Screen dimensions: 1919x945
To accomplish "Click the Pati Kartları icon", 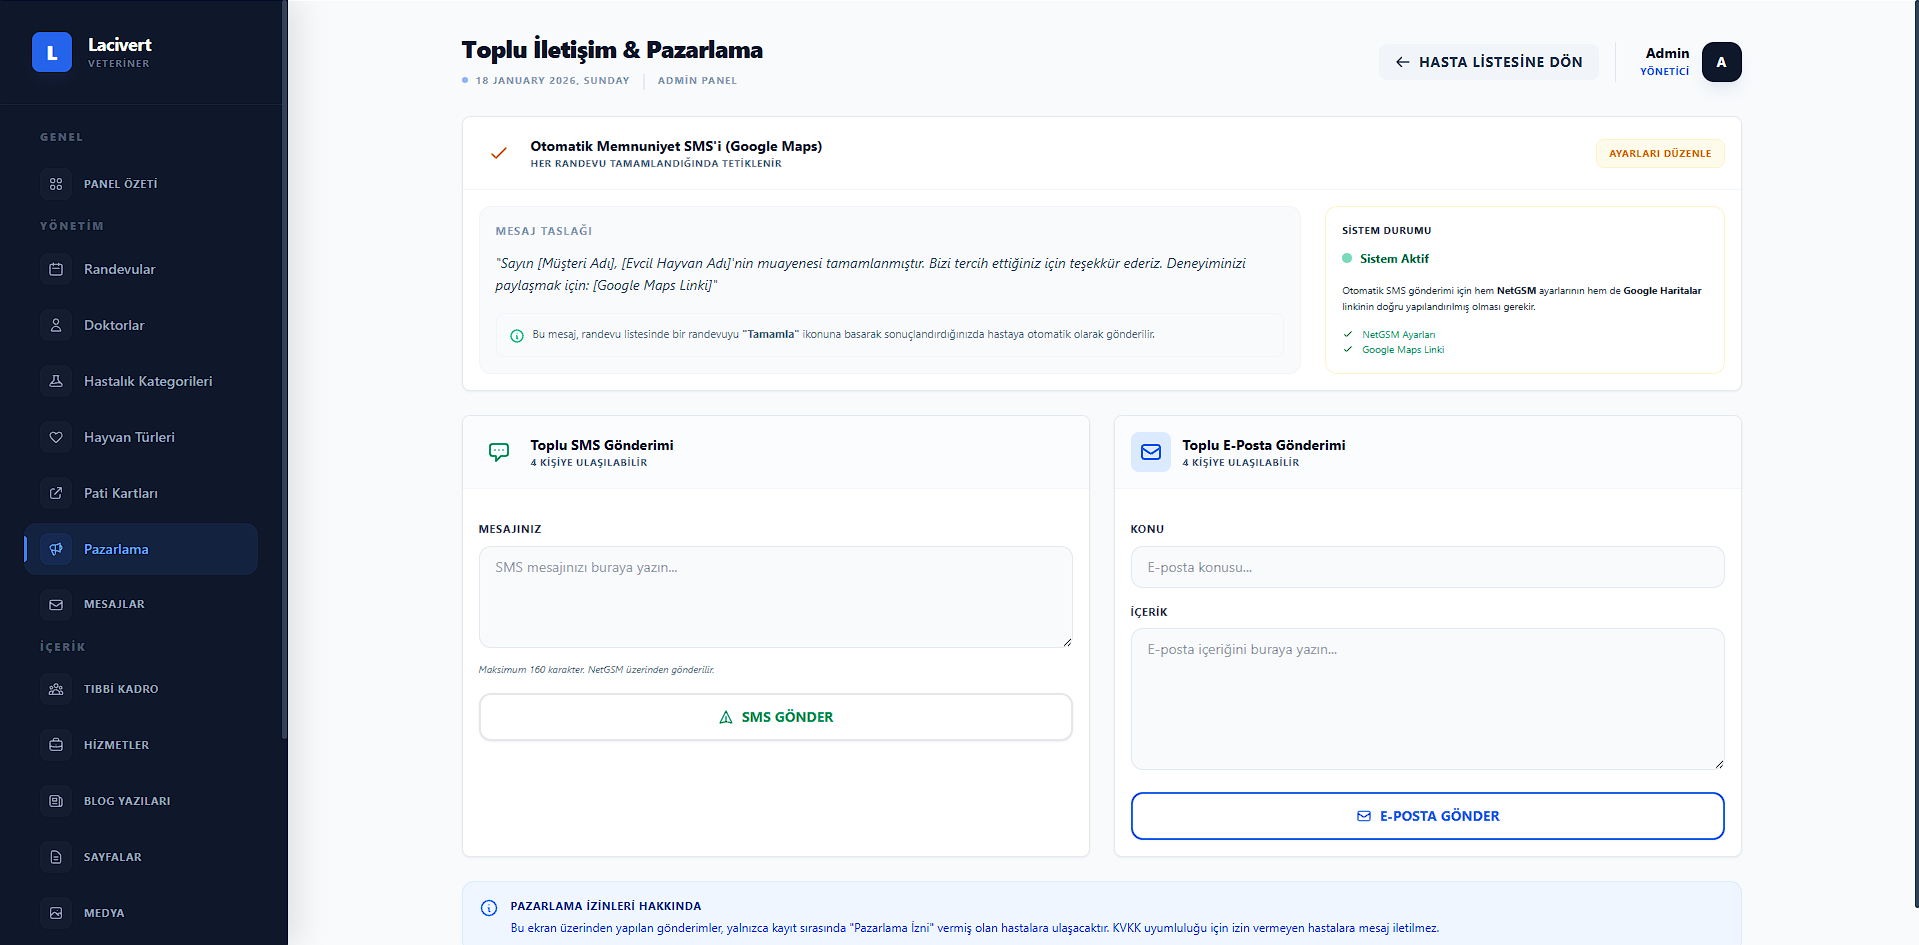I will pyautogui.click(x=56, y=493).
